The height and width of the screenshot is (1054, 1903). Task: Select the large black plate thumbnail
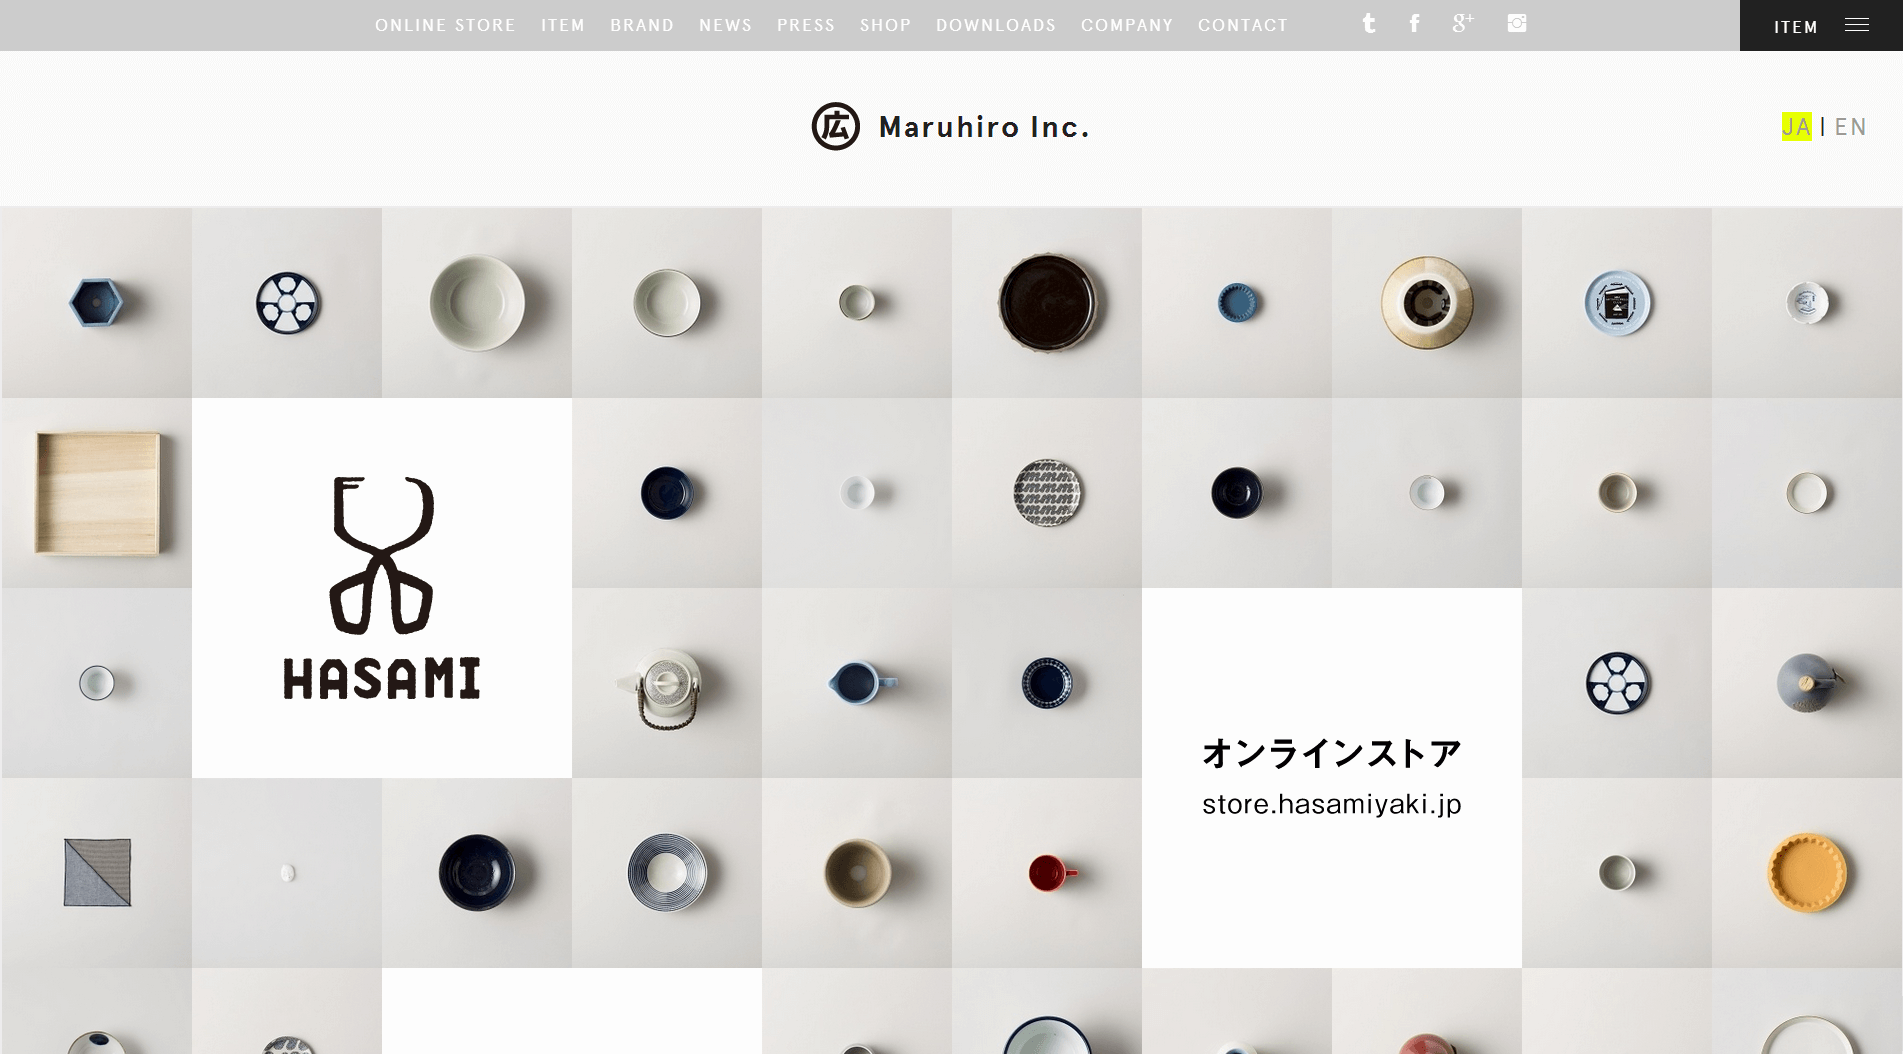point(1047,303)
